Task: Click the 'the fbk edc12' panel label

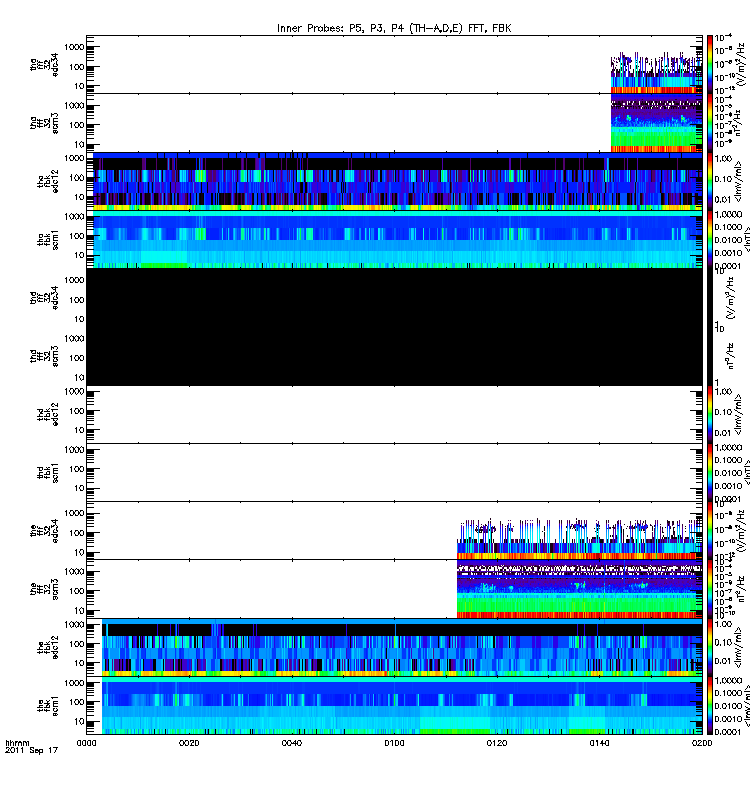Action: (x=48, y=647)
